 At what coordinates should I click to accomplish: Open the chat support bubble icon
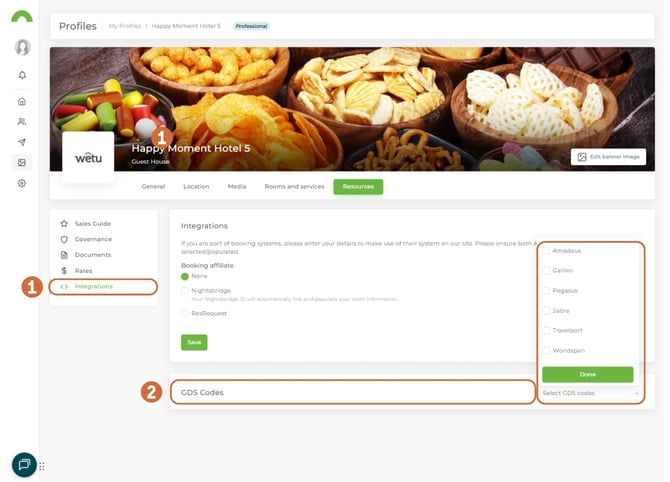24,464
